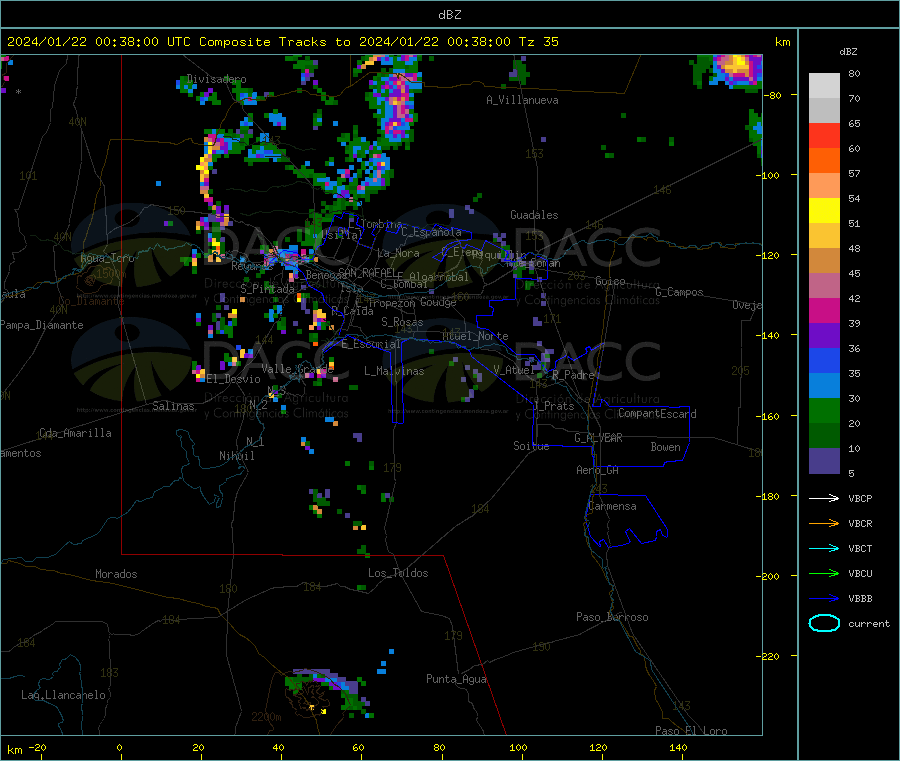Click the Divisadero map label

pyautogui.click(x=216, y=79)
